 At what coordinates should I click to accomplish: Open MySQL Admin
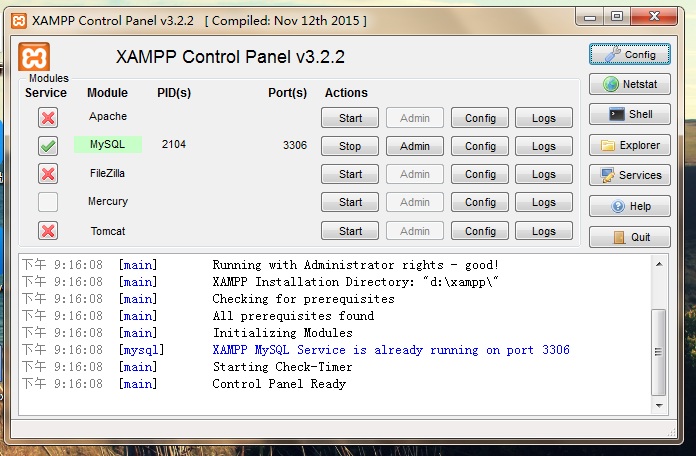point(415,146)
